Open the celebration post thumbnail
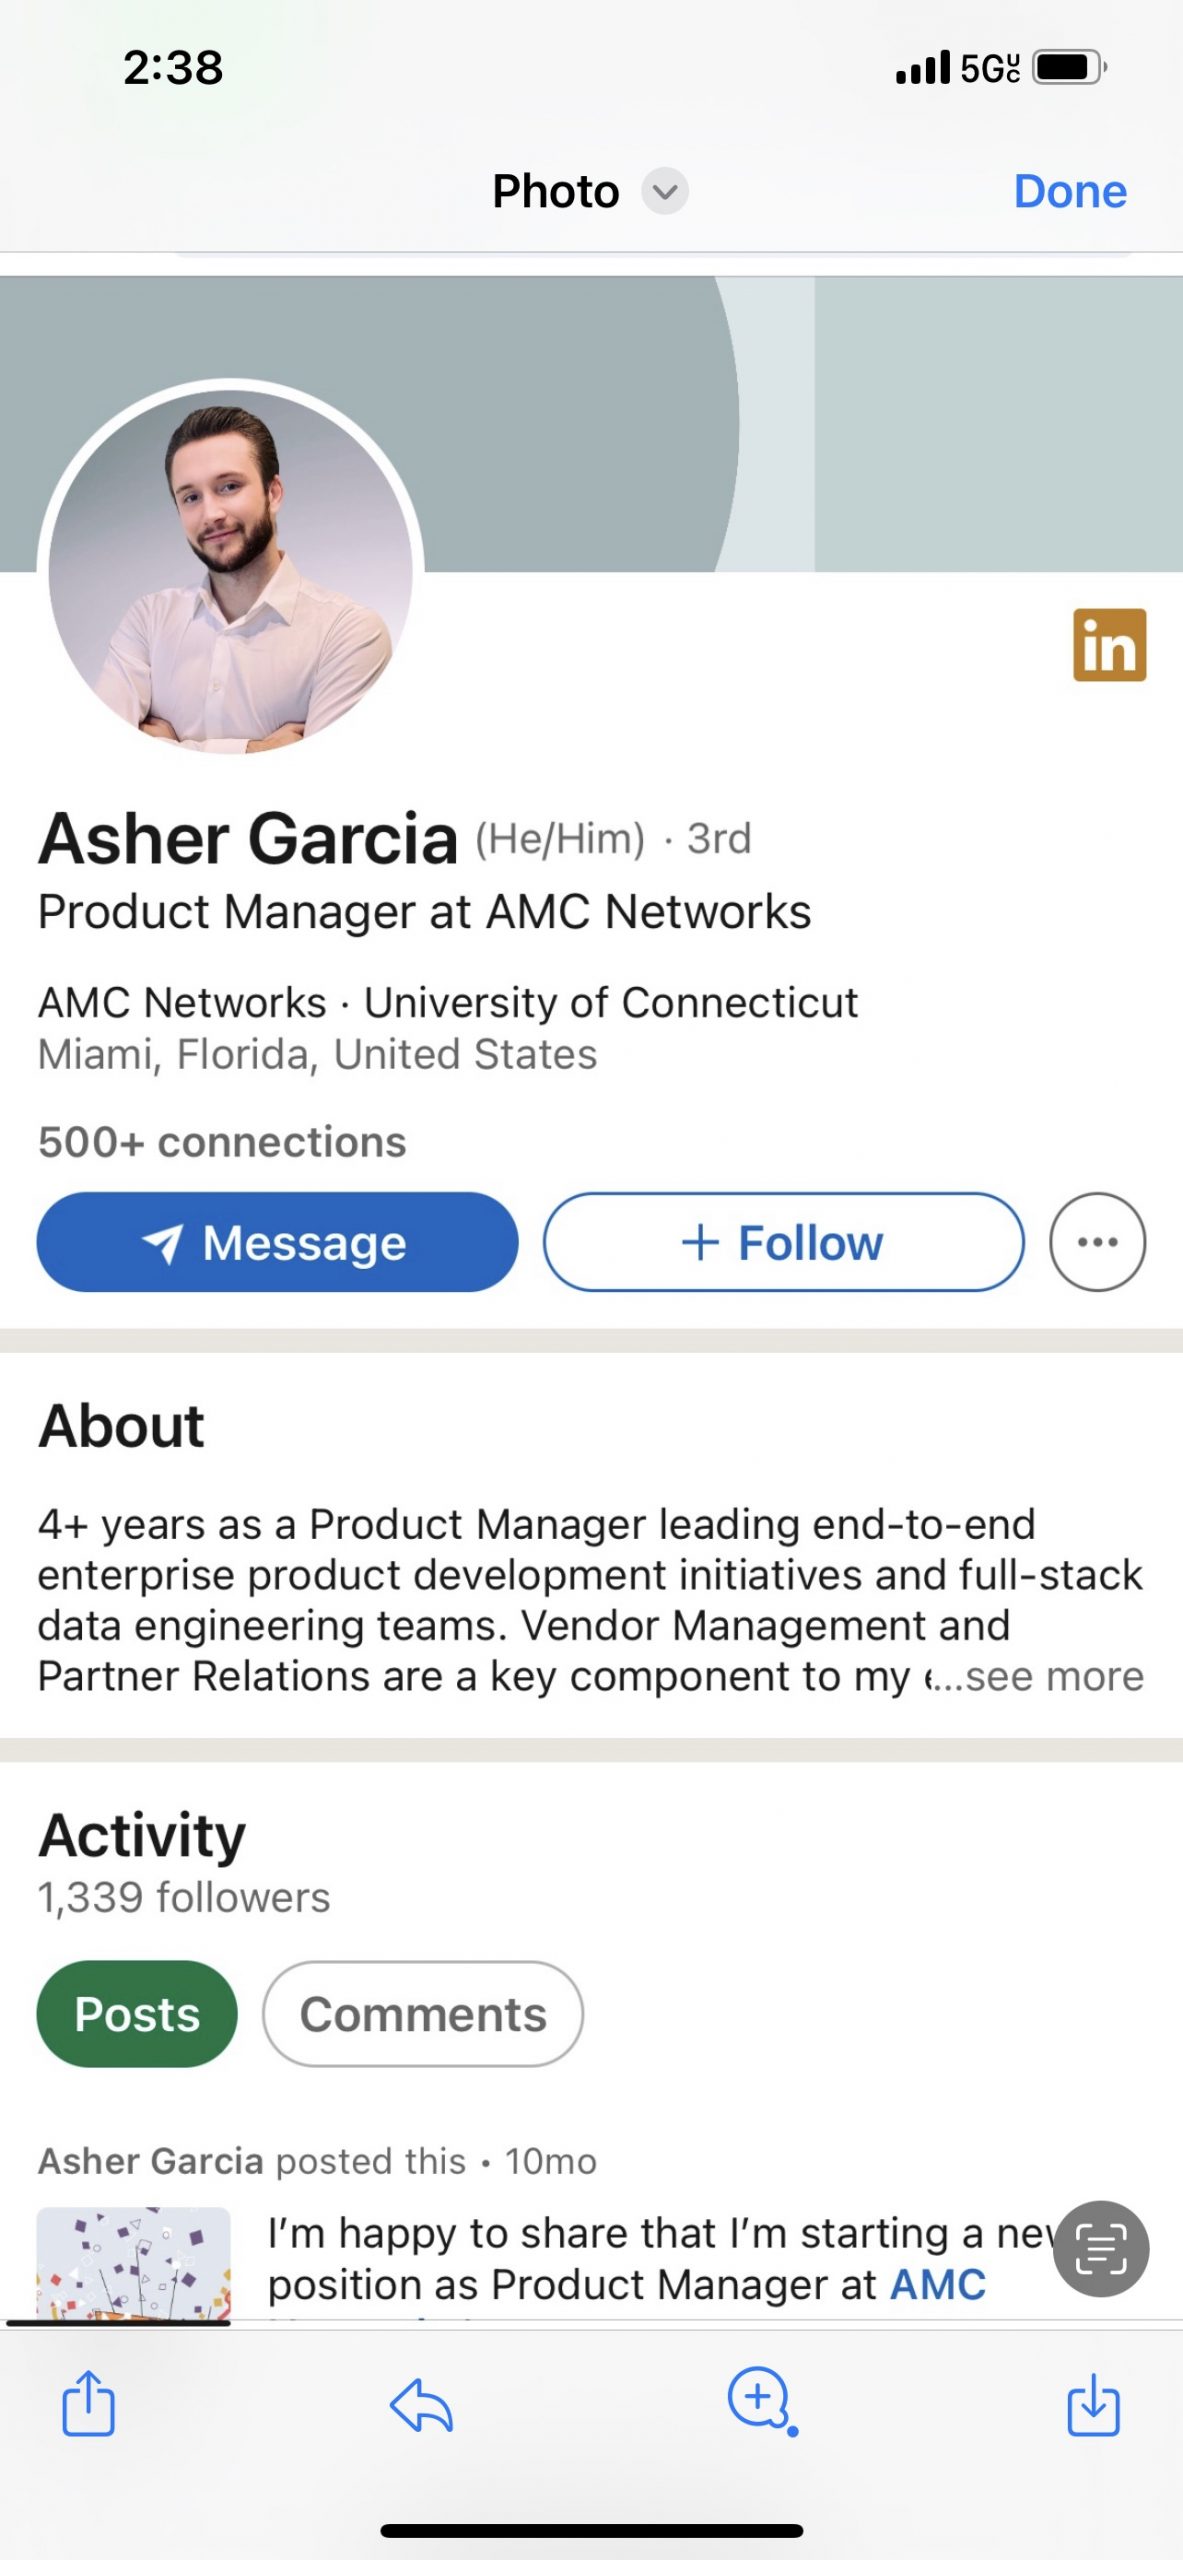This screenshot has width=1183, height=2560. point(133,2262)
